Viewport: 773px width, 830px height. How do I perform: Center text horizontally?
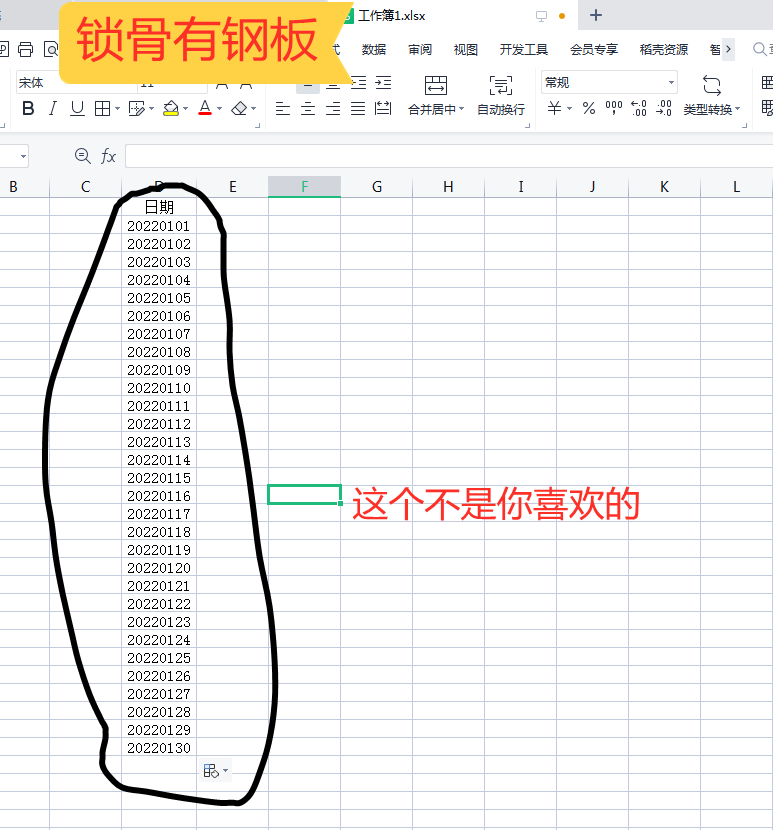tap(308, 109)
